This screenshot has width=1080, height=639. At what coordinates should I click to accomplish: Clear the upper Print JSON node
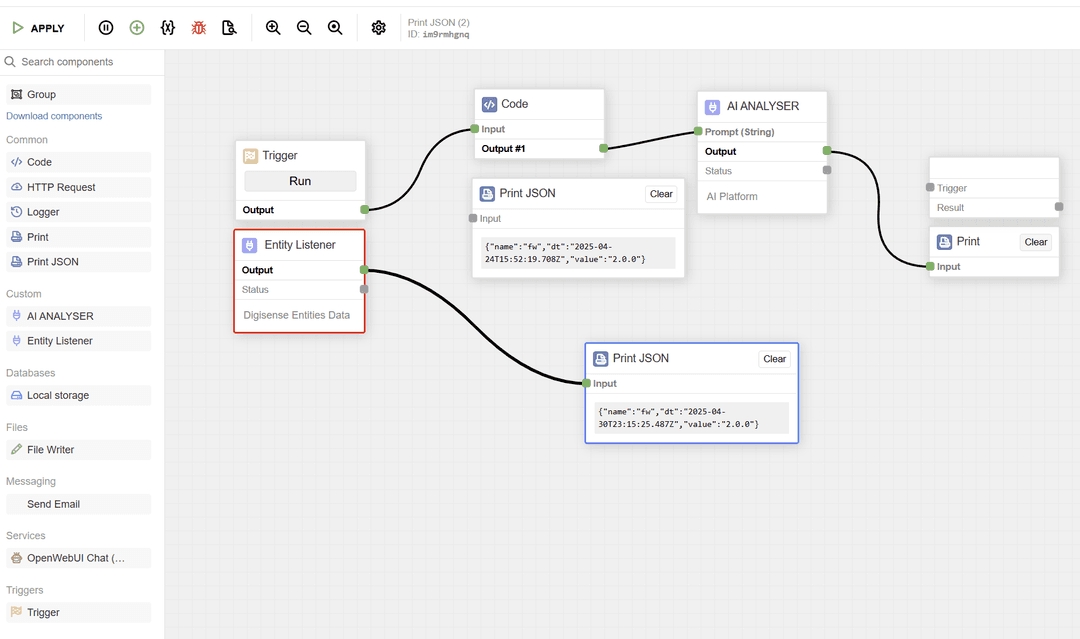point(661,194)
